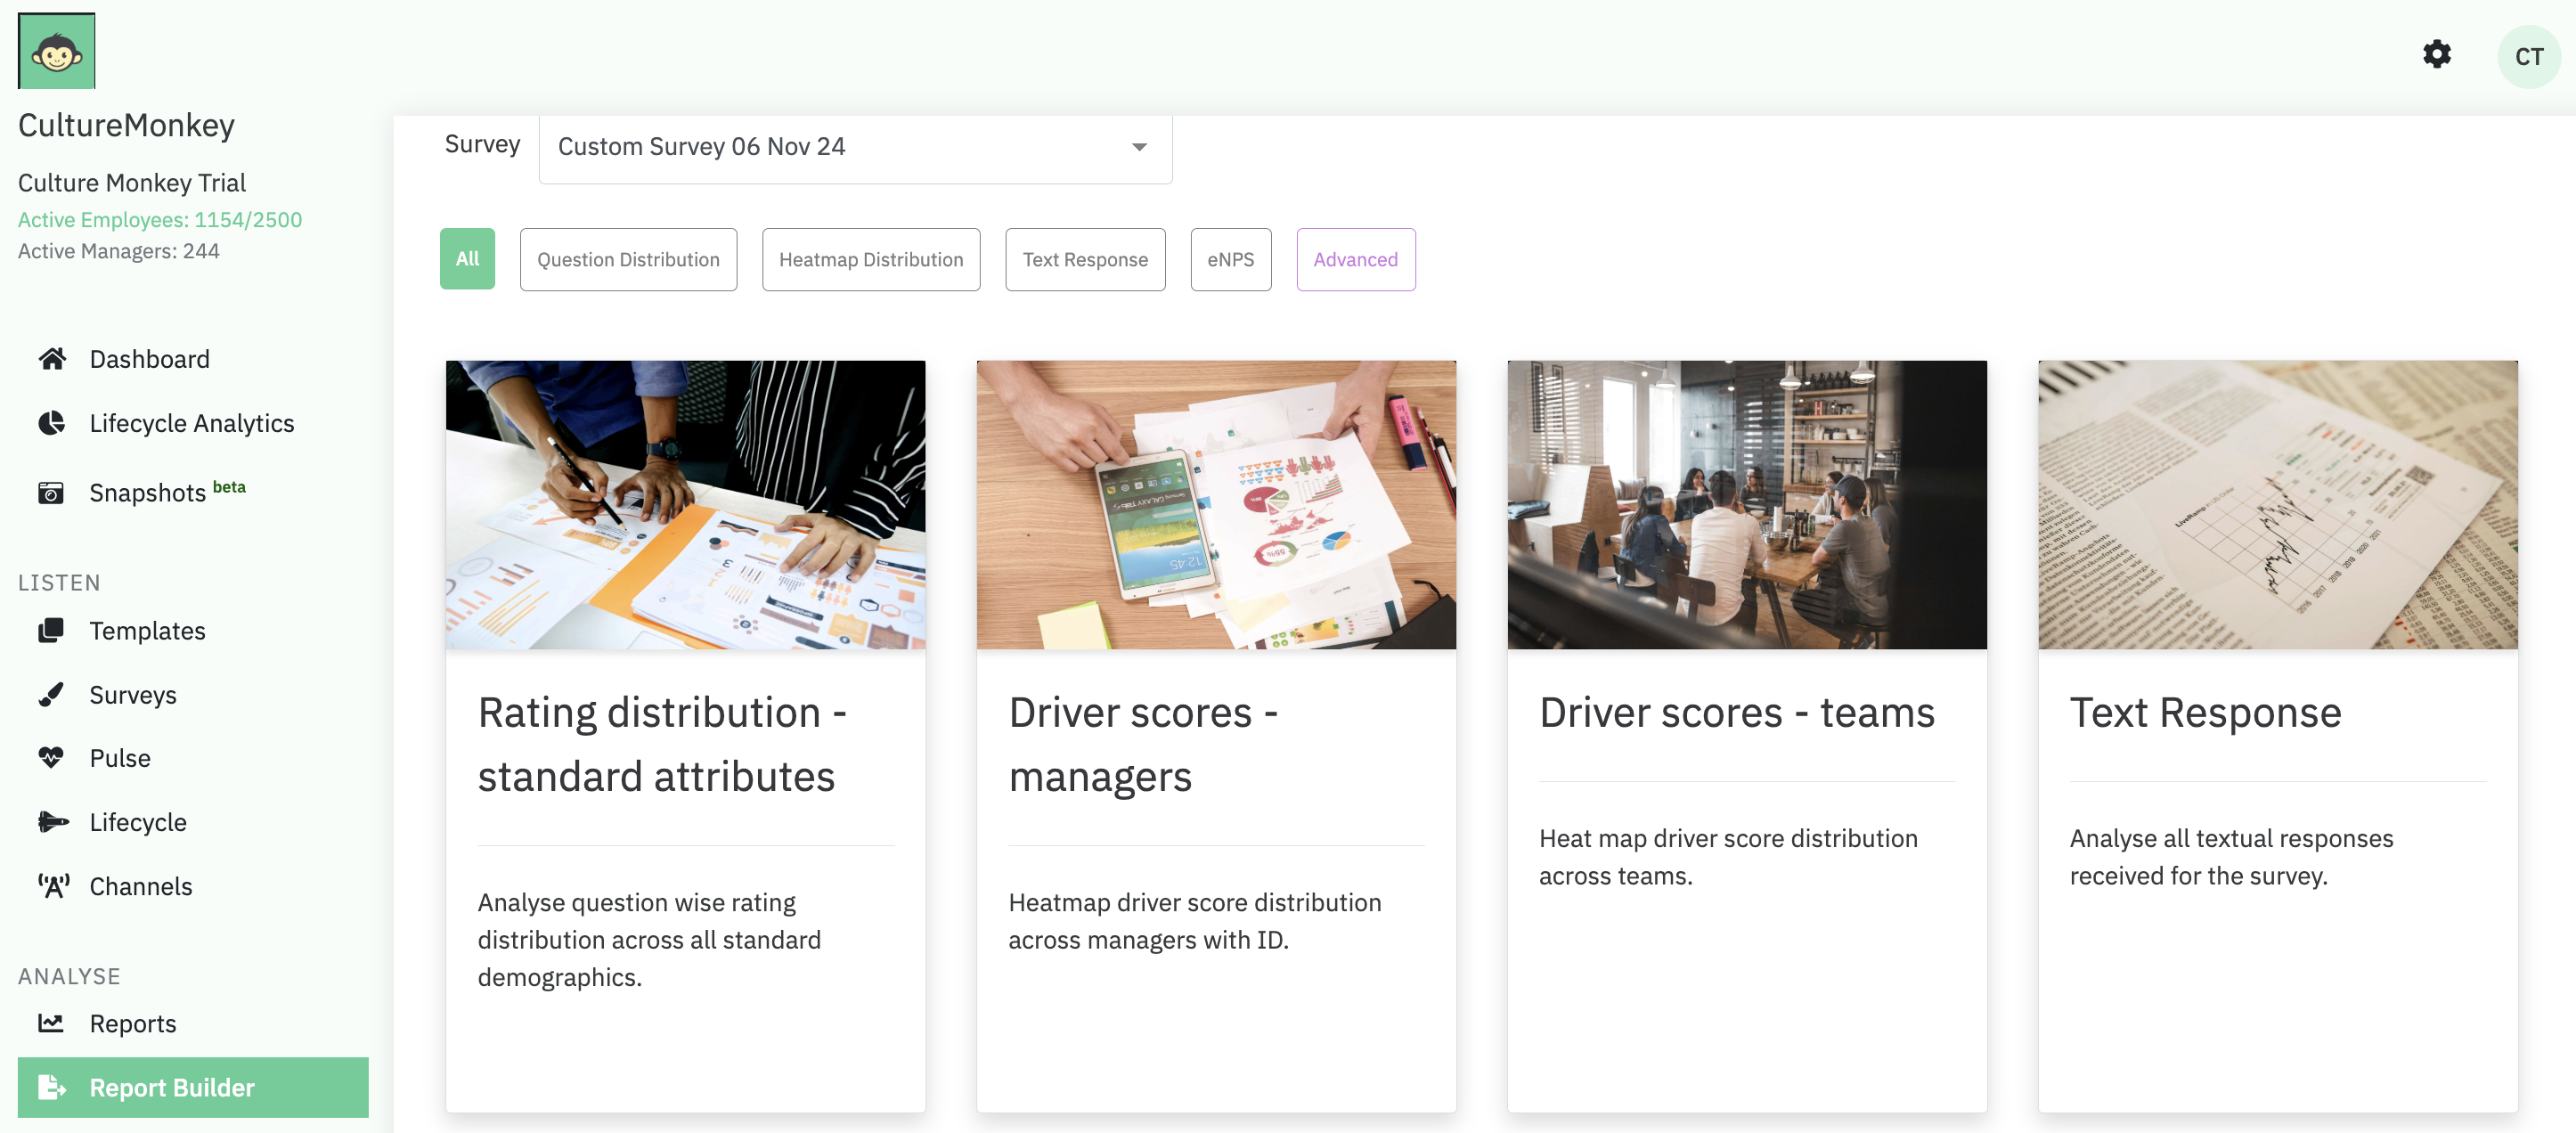This screenshot has height=1133, width=2576.
Task: Click the Report Builder export icon
Action: coord(52,1087)
